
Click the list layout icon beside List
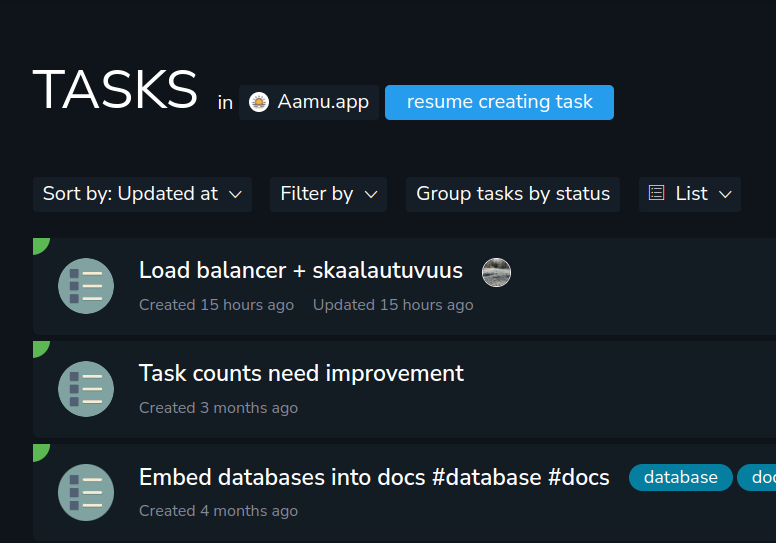click(x=656, y=193)
